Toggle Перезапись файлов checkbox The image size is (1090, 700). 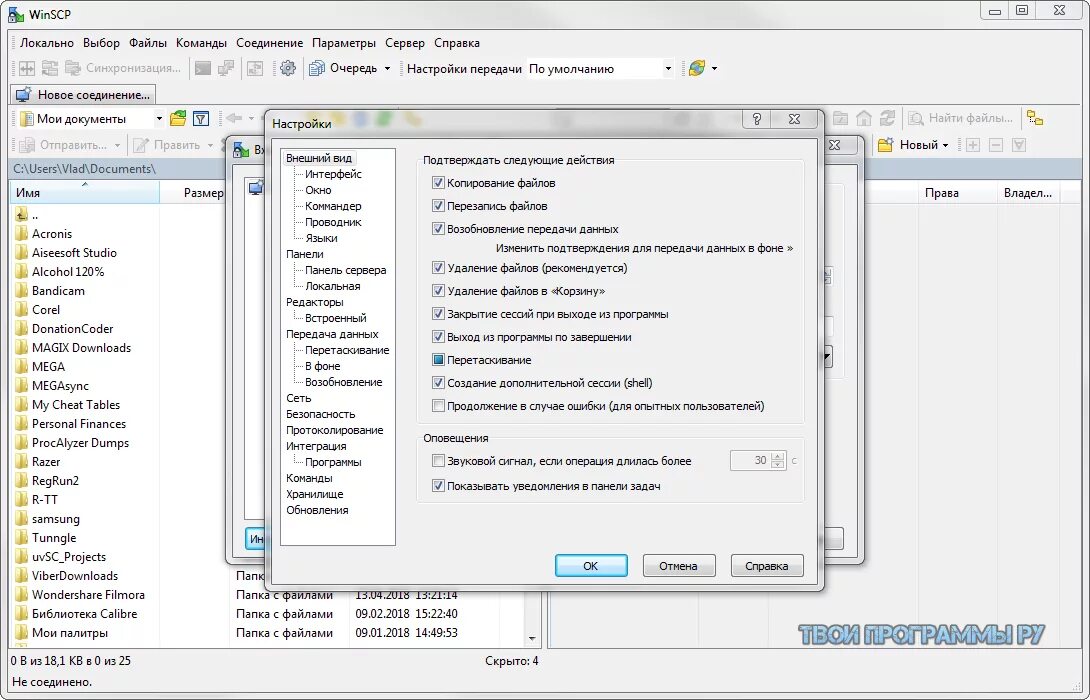click(x=438, y=206)
